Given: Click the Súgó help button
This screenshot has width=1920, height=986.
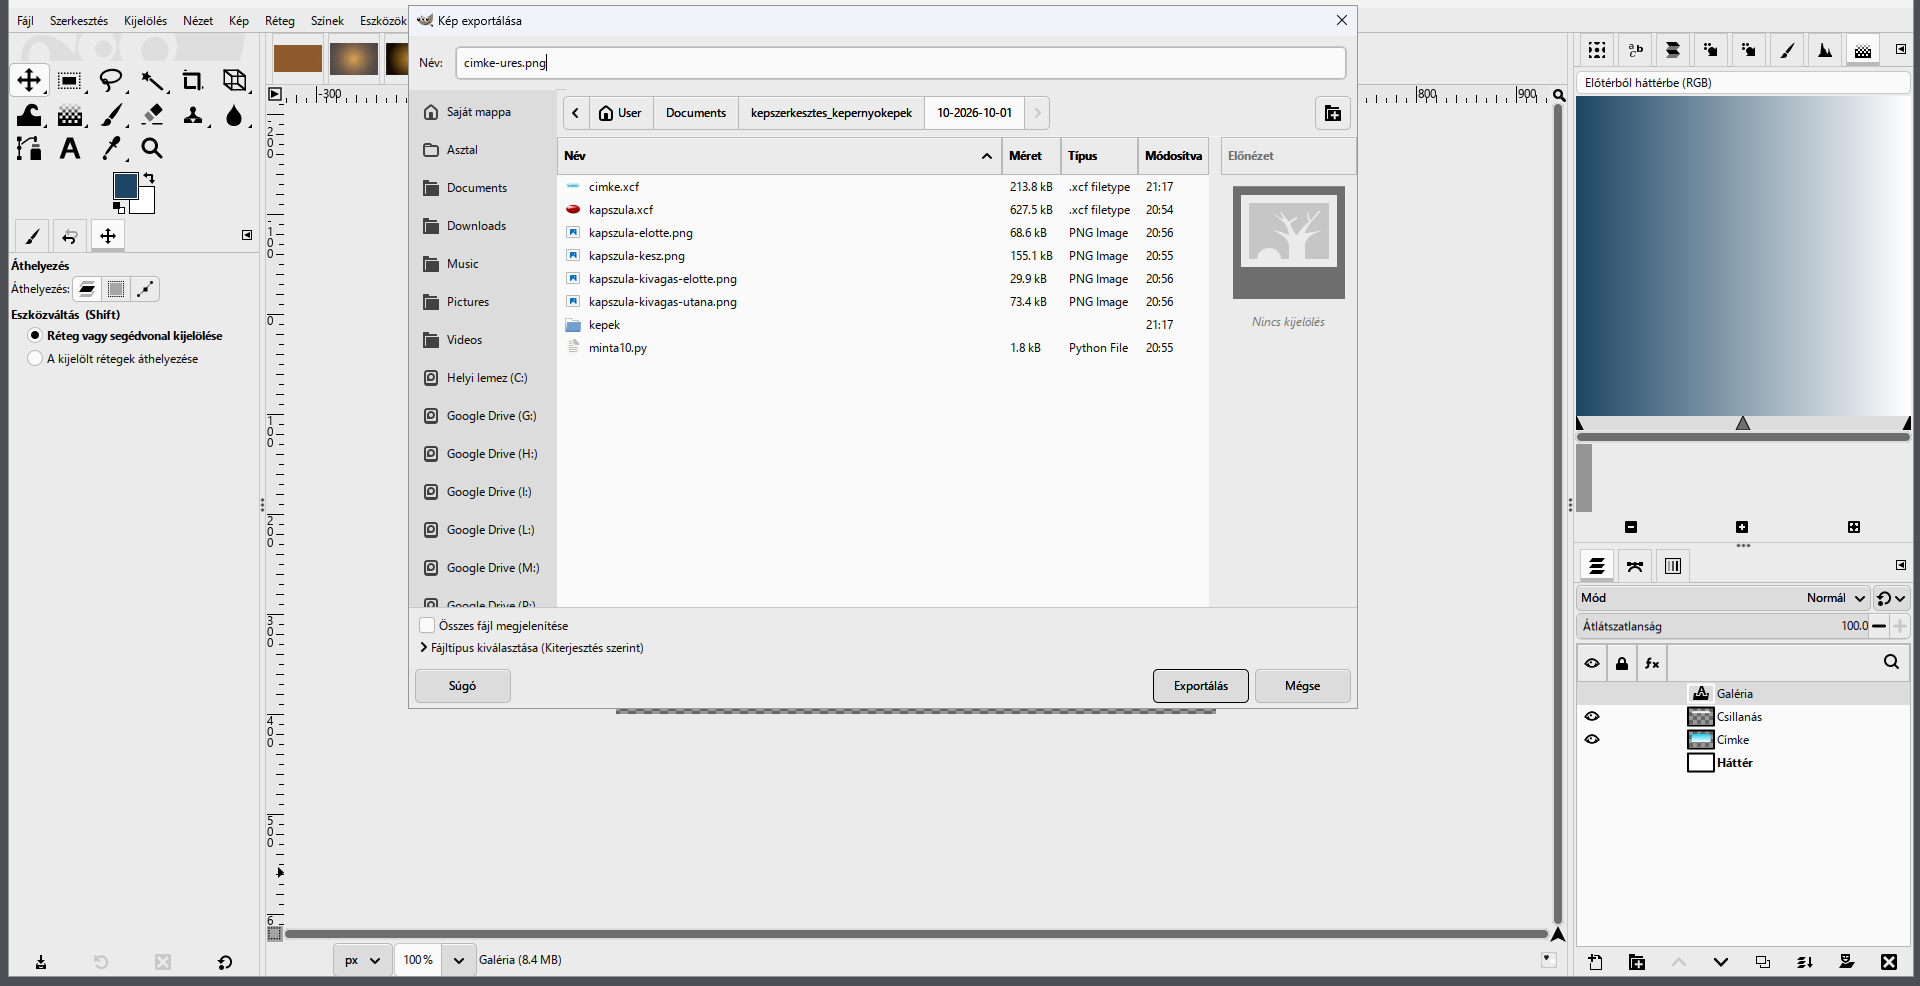Looking at the screenshot, I should [463, 686].
